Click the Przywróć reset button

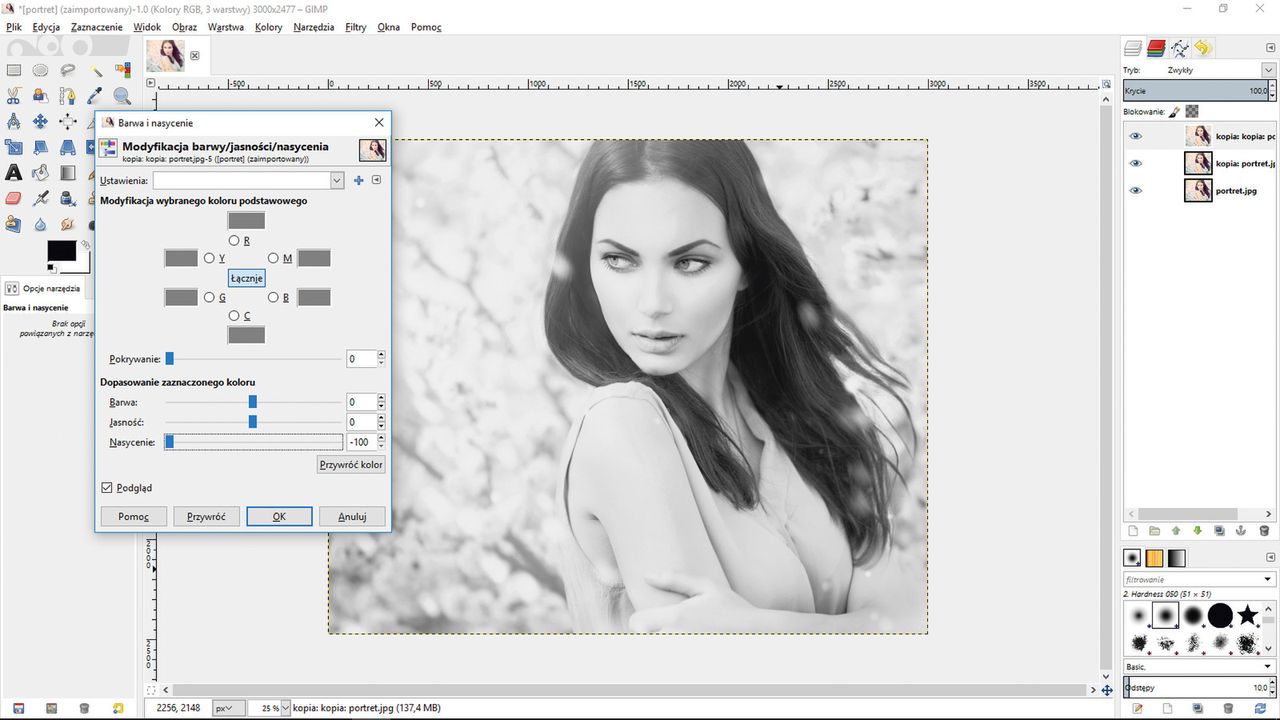click(206, 516)
